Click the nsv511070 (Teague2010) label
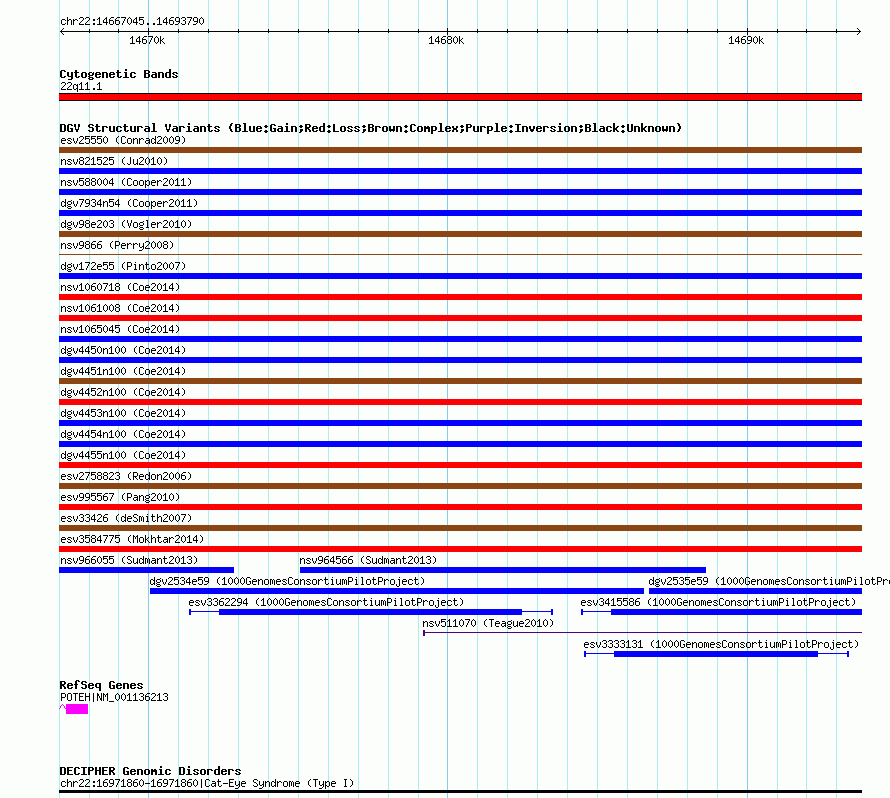This screenshot has height=798, width=890. [x=488, y=623]
